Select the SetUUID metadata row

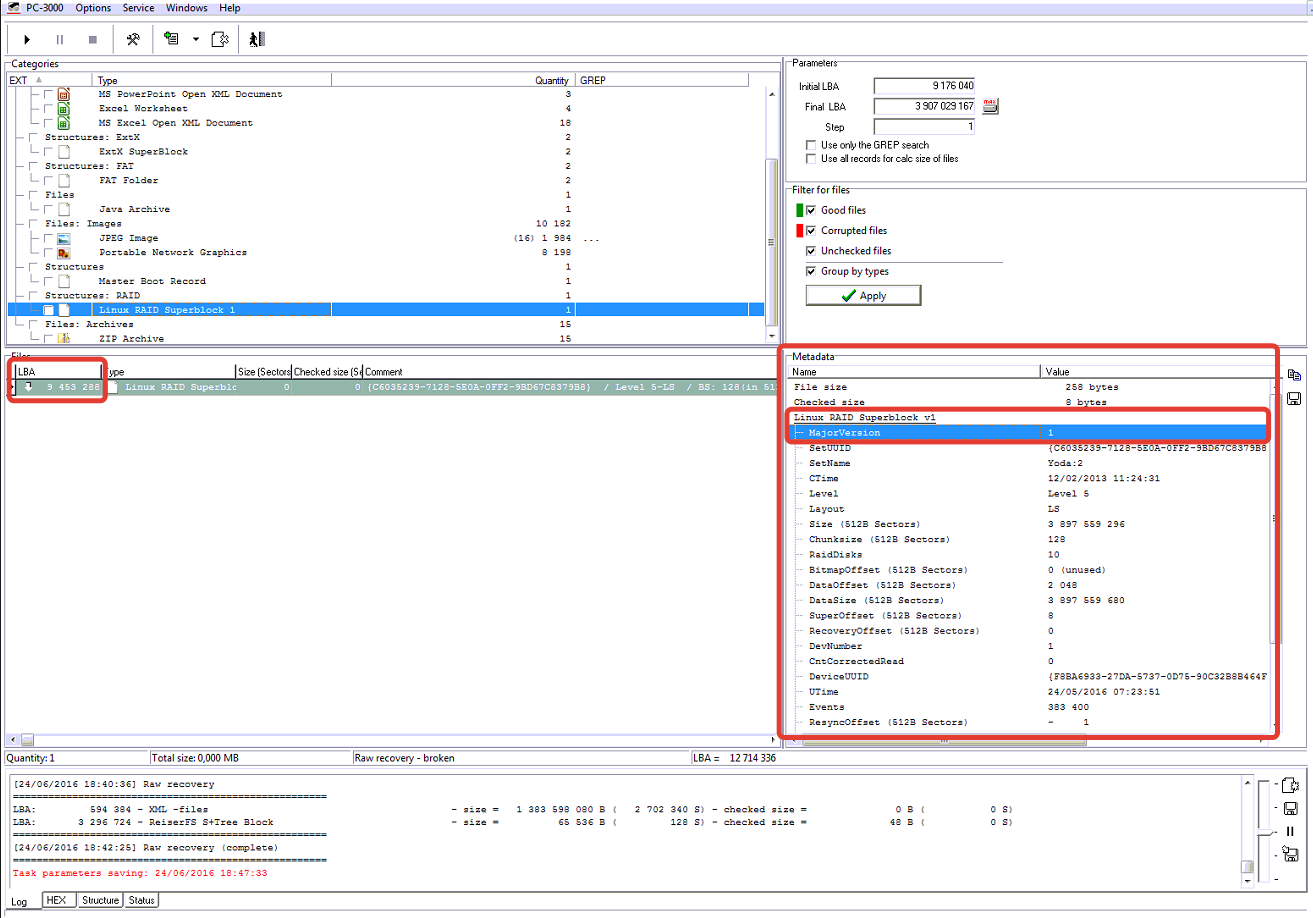pos(1030,448)
